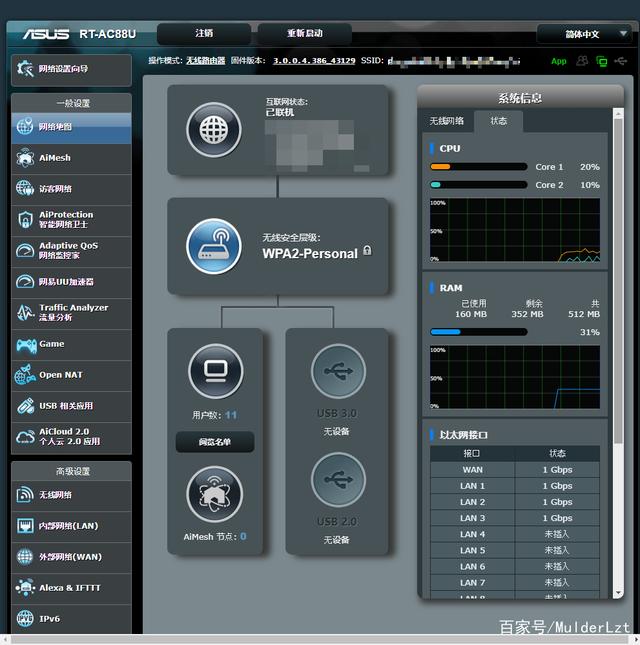
Task: Click the system info scrollbar down arrow
Action: pyautogui.click(x=618, y=593)
